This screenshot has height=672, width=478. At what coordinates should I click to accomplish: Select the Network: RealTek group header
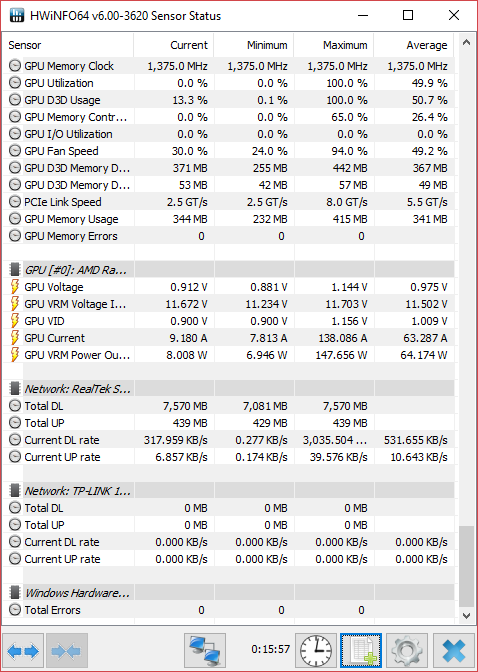(x=229, y=389)
